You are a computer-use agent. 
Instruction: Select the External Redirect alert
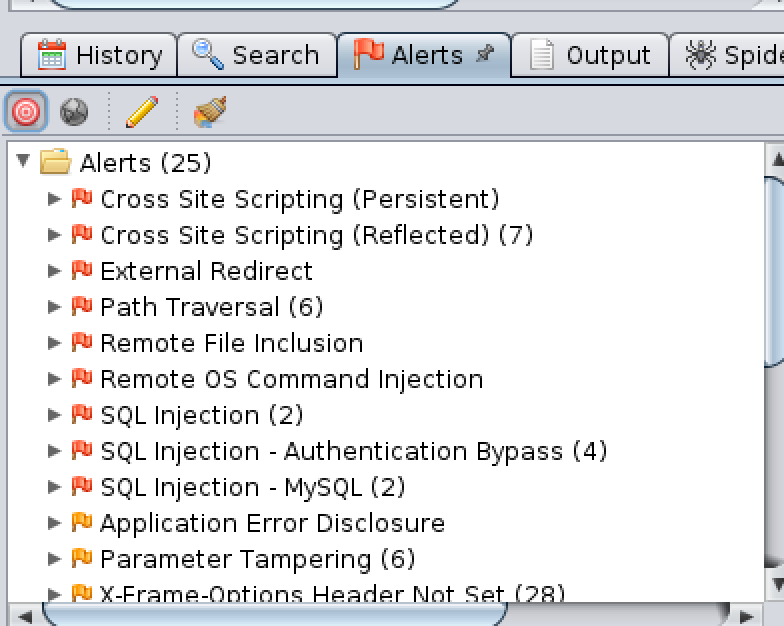coord(206,271)
